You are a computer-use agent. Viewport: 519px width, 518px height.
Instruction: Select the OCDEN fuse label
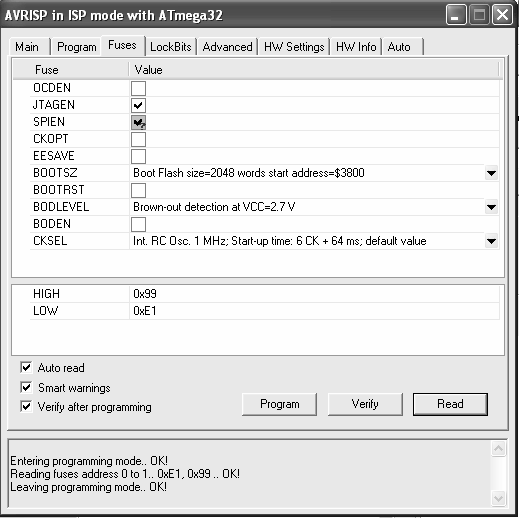pos(52,88)
